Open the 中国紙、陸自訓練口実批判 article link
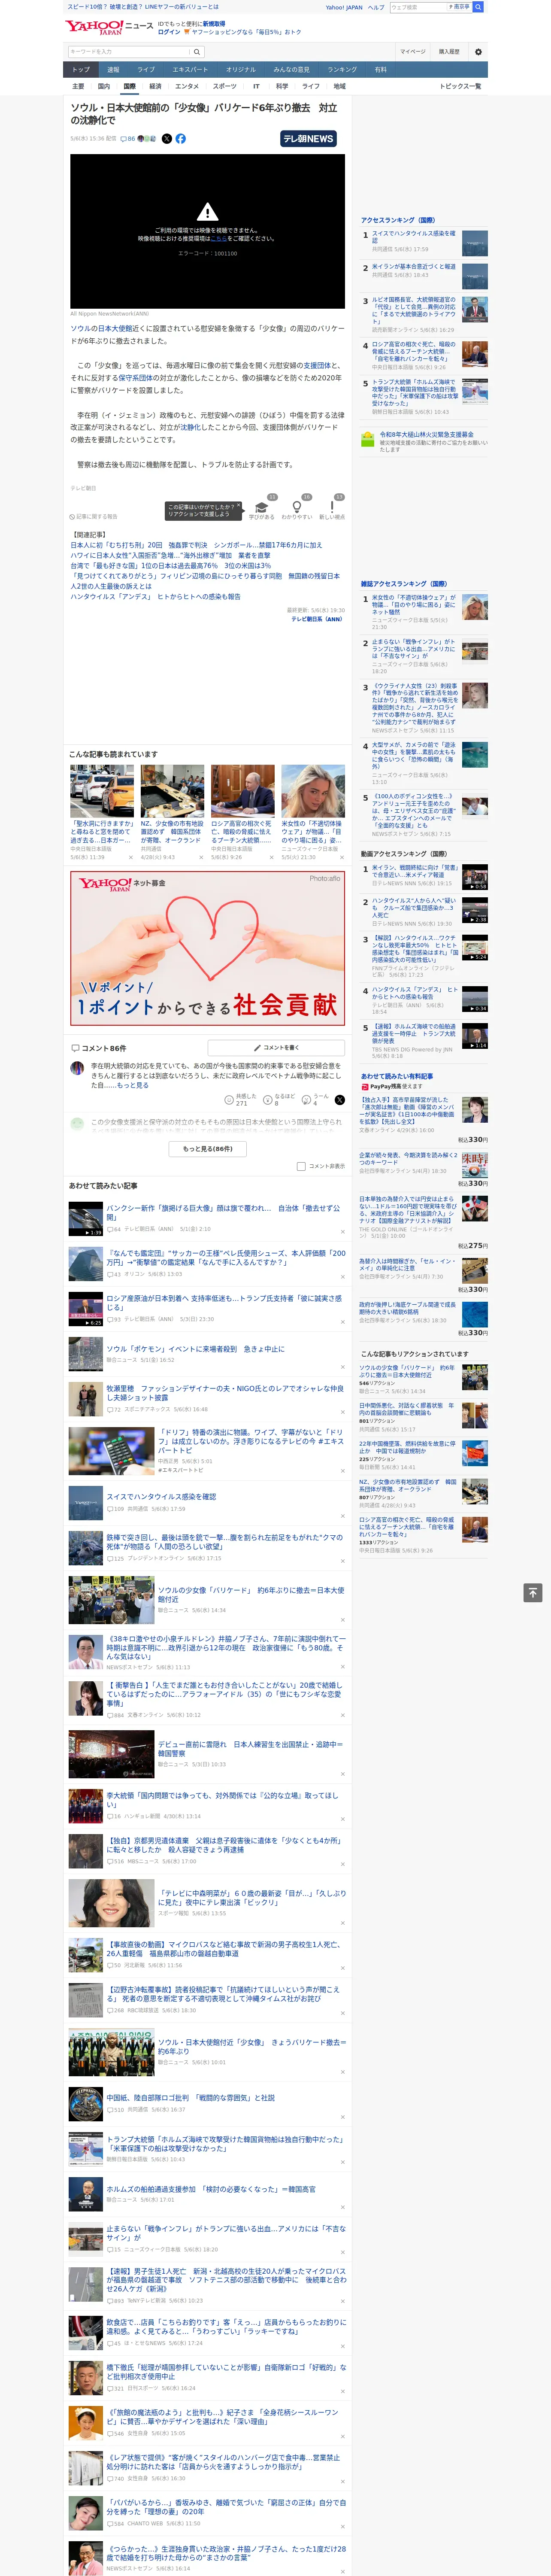 coord(190,2098)
